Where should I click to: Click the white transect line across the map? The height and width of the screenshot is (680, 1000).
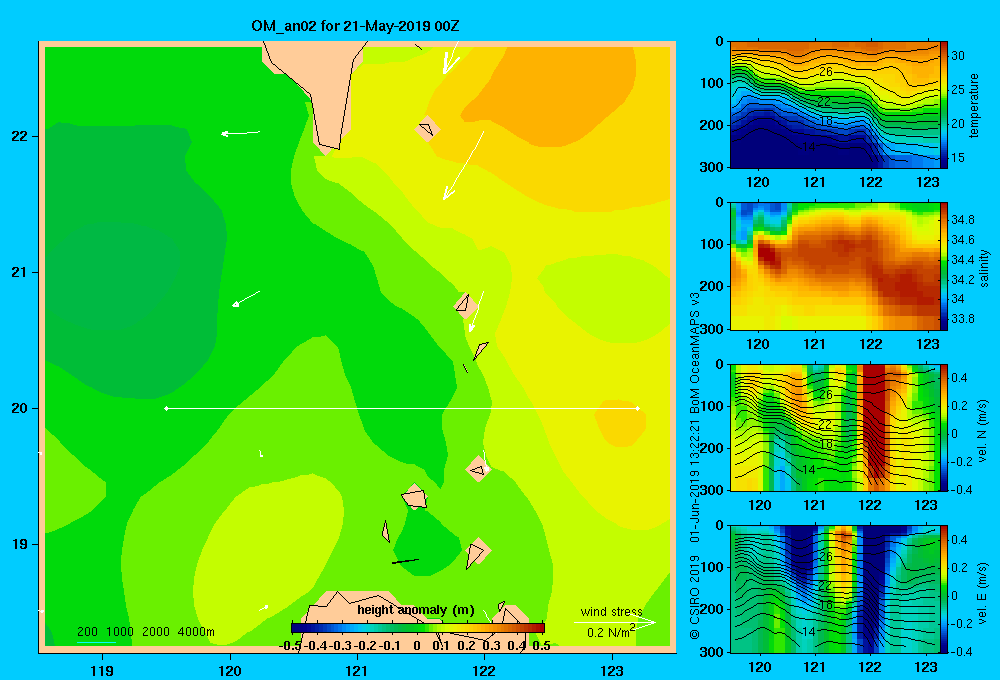(402, 408)
